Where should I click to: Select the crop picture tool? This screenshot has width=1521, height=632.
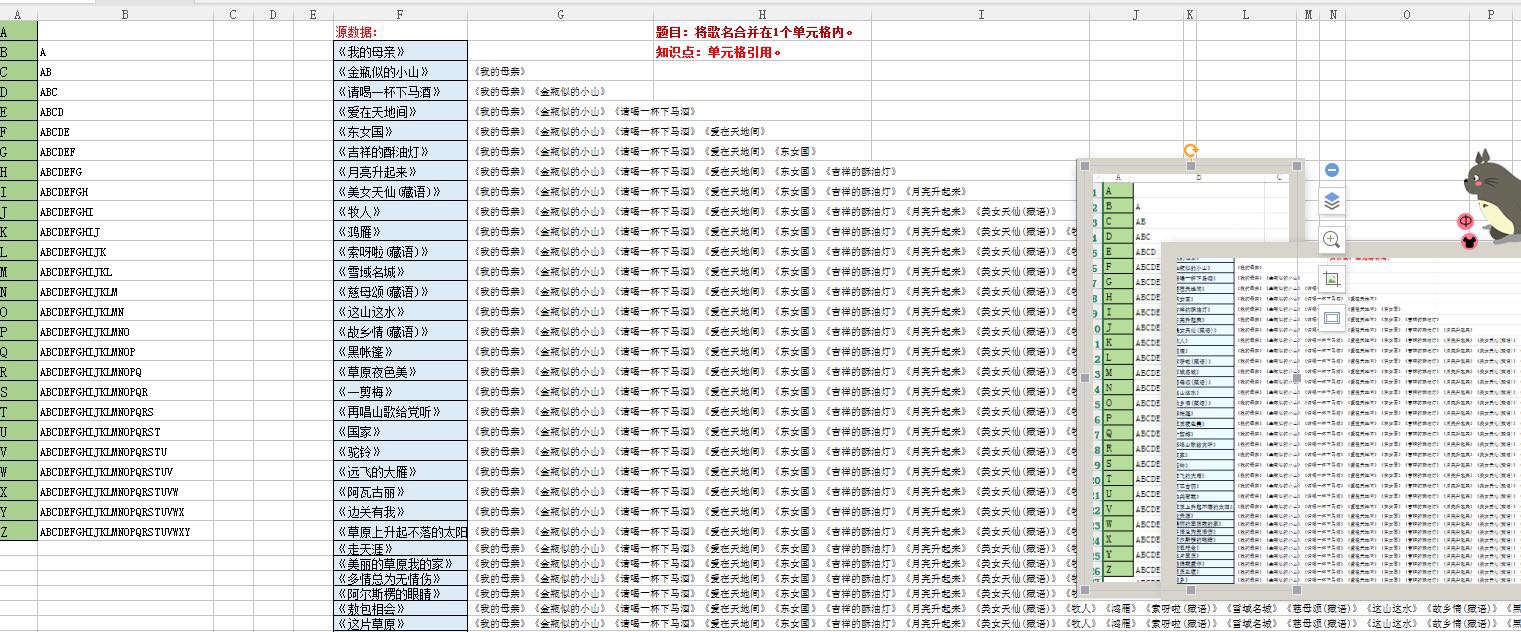[x=1331, y=280]
